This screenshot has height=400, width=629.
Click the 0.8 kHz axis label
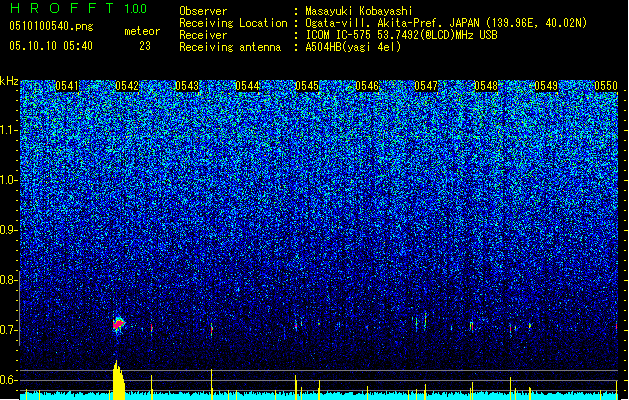pyautogui.click(x=8, y=280)
